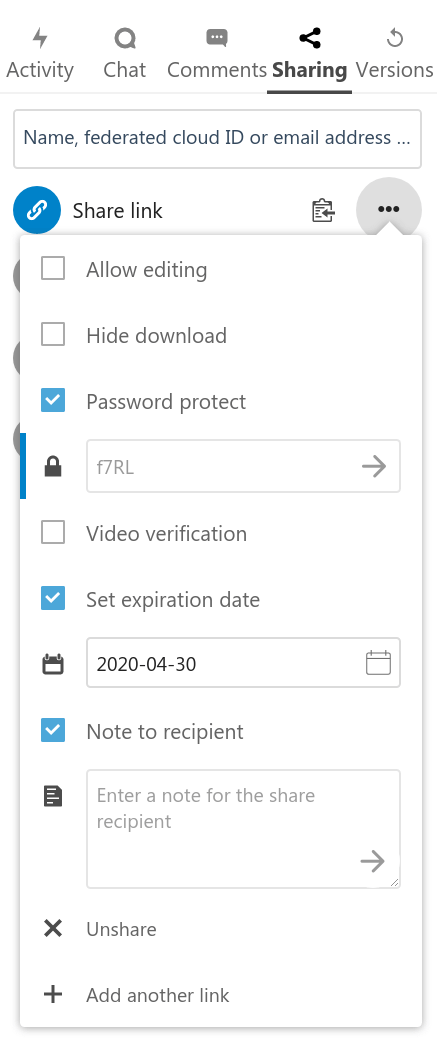The width and height of the screenshot is (437, 1040).
Task: Submit recipient note with arrow icon
Action: 373,862
